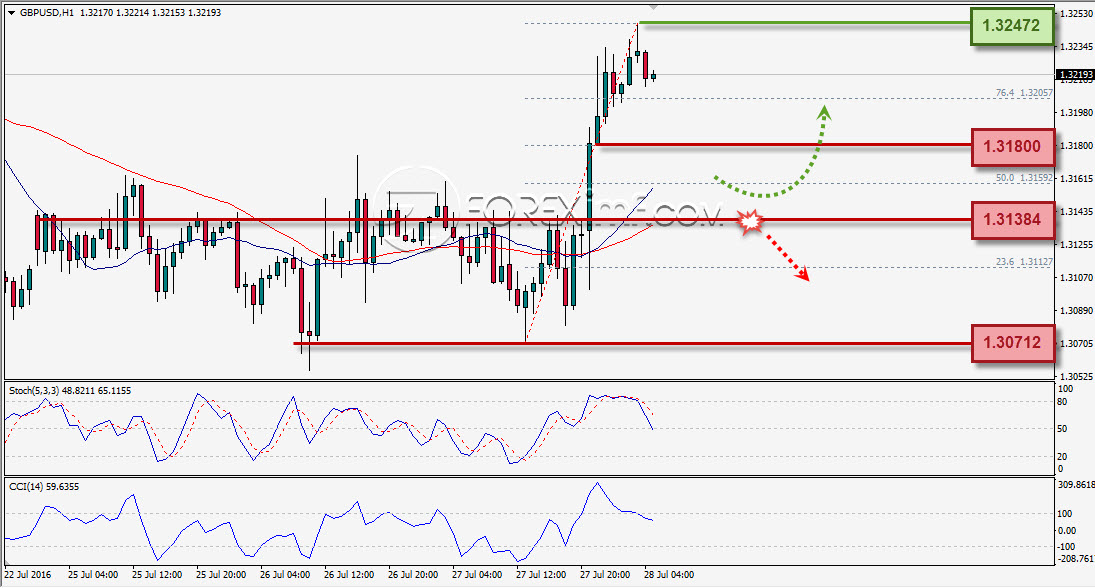Click the 22 Jul 2016 date label
1095x588 pixels.
coord(28,575)
